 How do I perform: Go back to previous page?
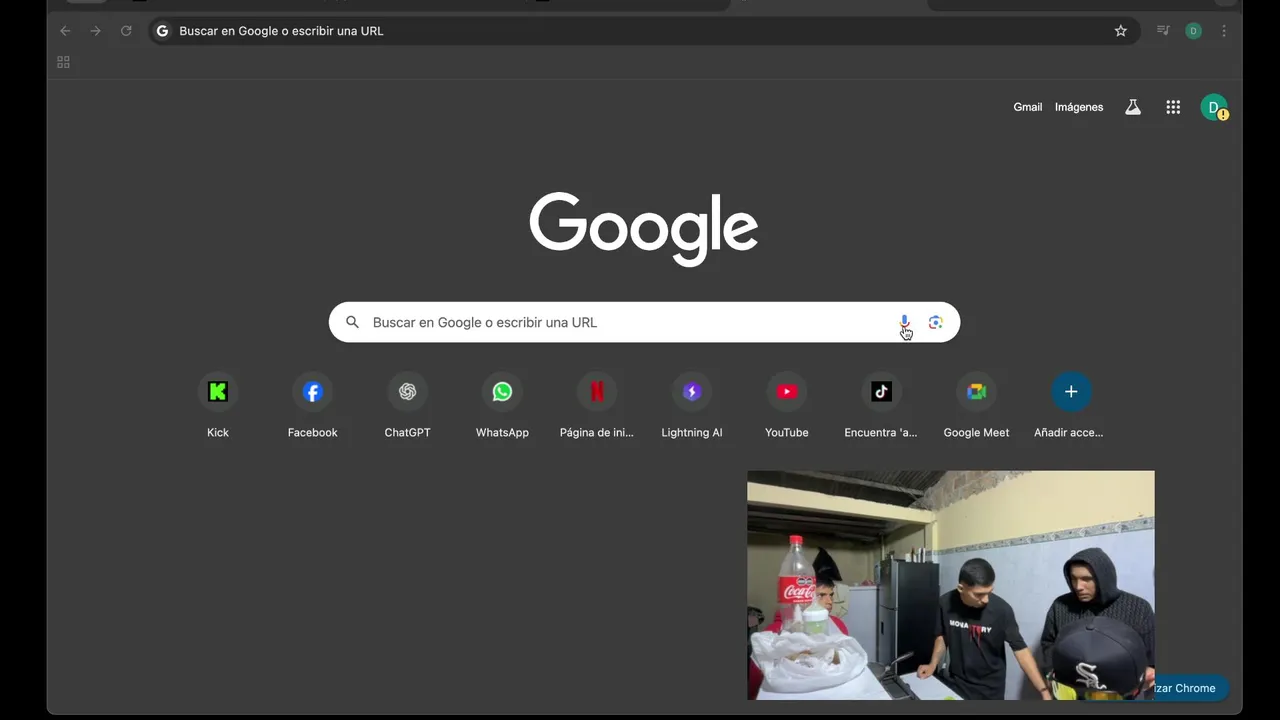pos(65,31)
